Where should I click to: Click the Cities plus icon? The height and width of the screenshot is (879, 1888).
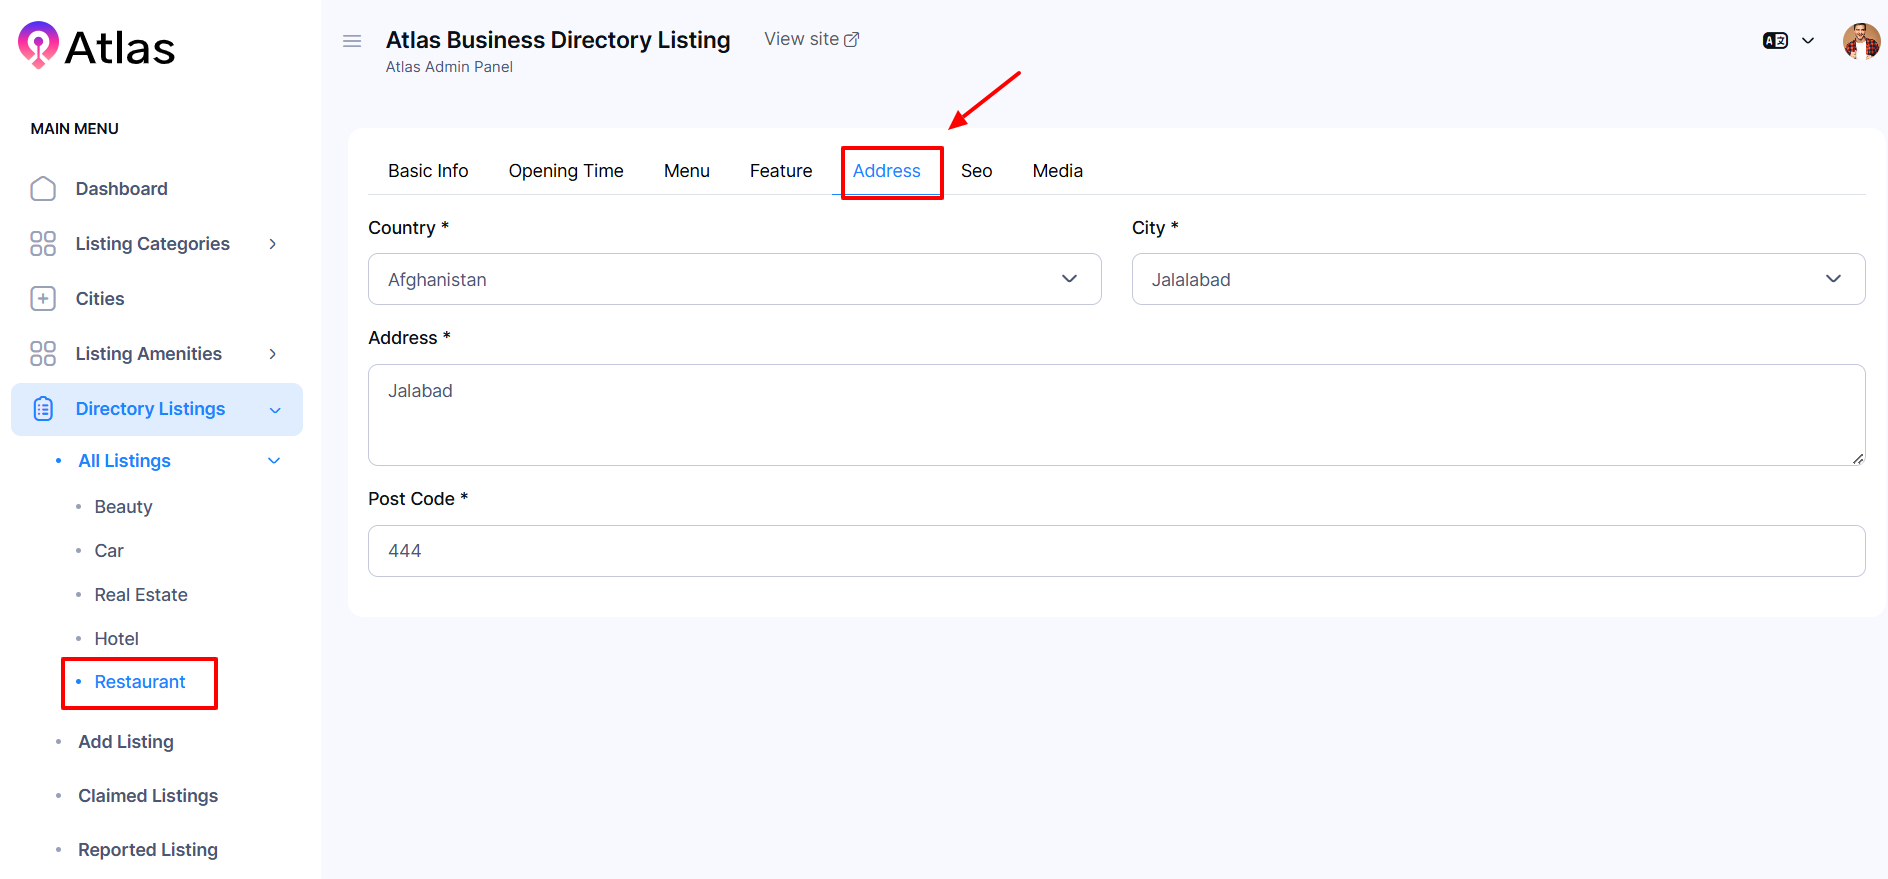tap(43, 299)
